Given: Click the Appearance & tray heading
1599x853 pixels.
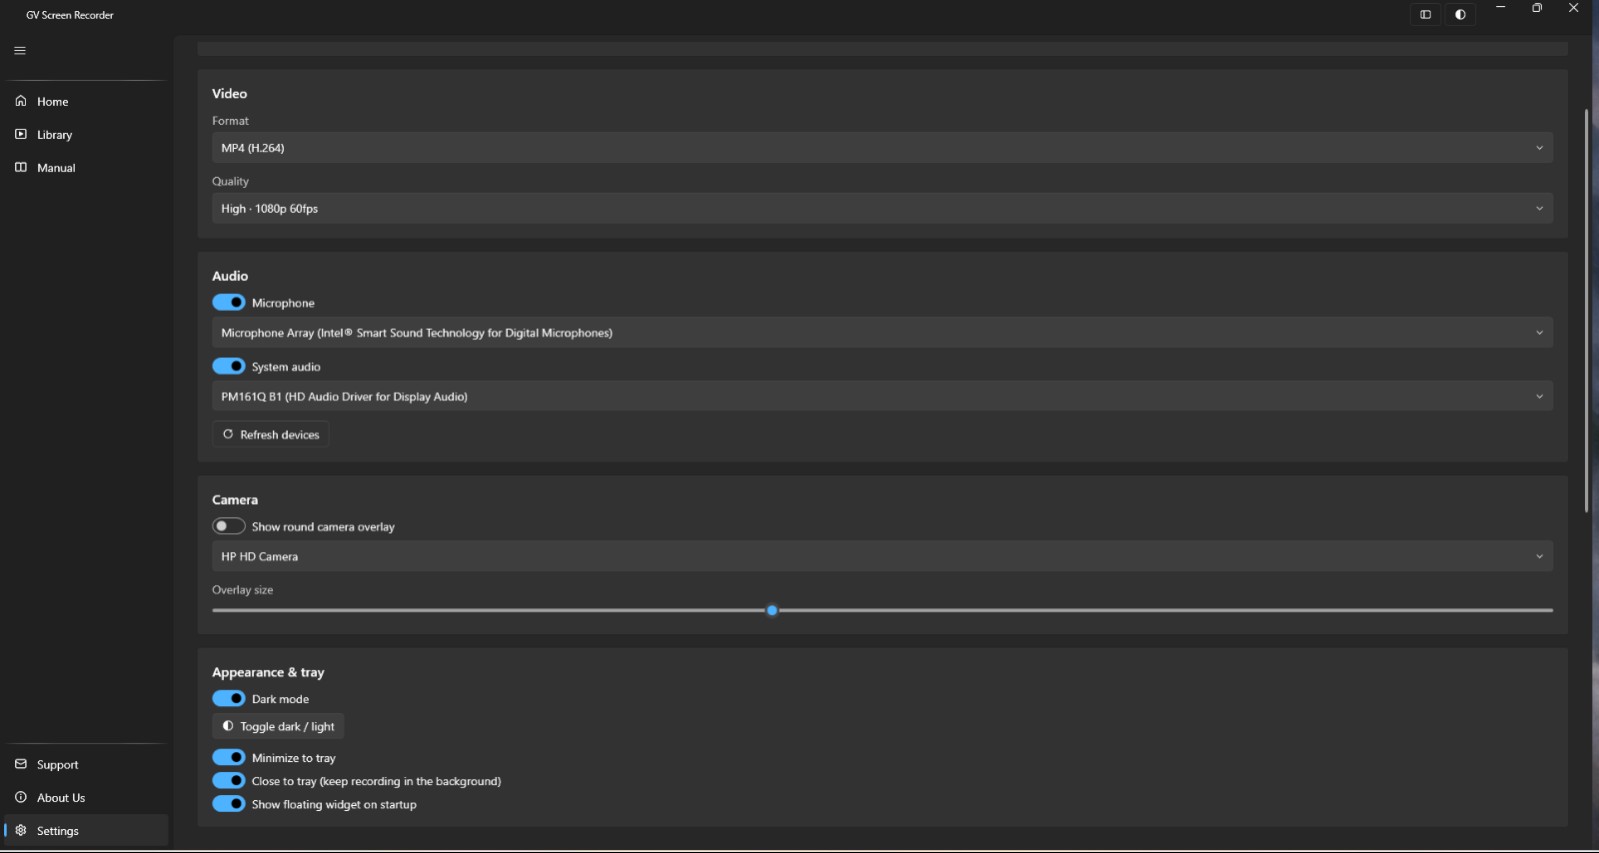Looking at the screenshot, I should [268, 672].
